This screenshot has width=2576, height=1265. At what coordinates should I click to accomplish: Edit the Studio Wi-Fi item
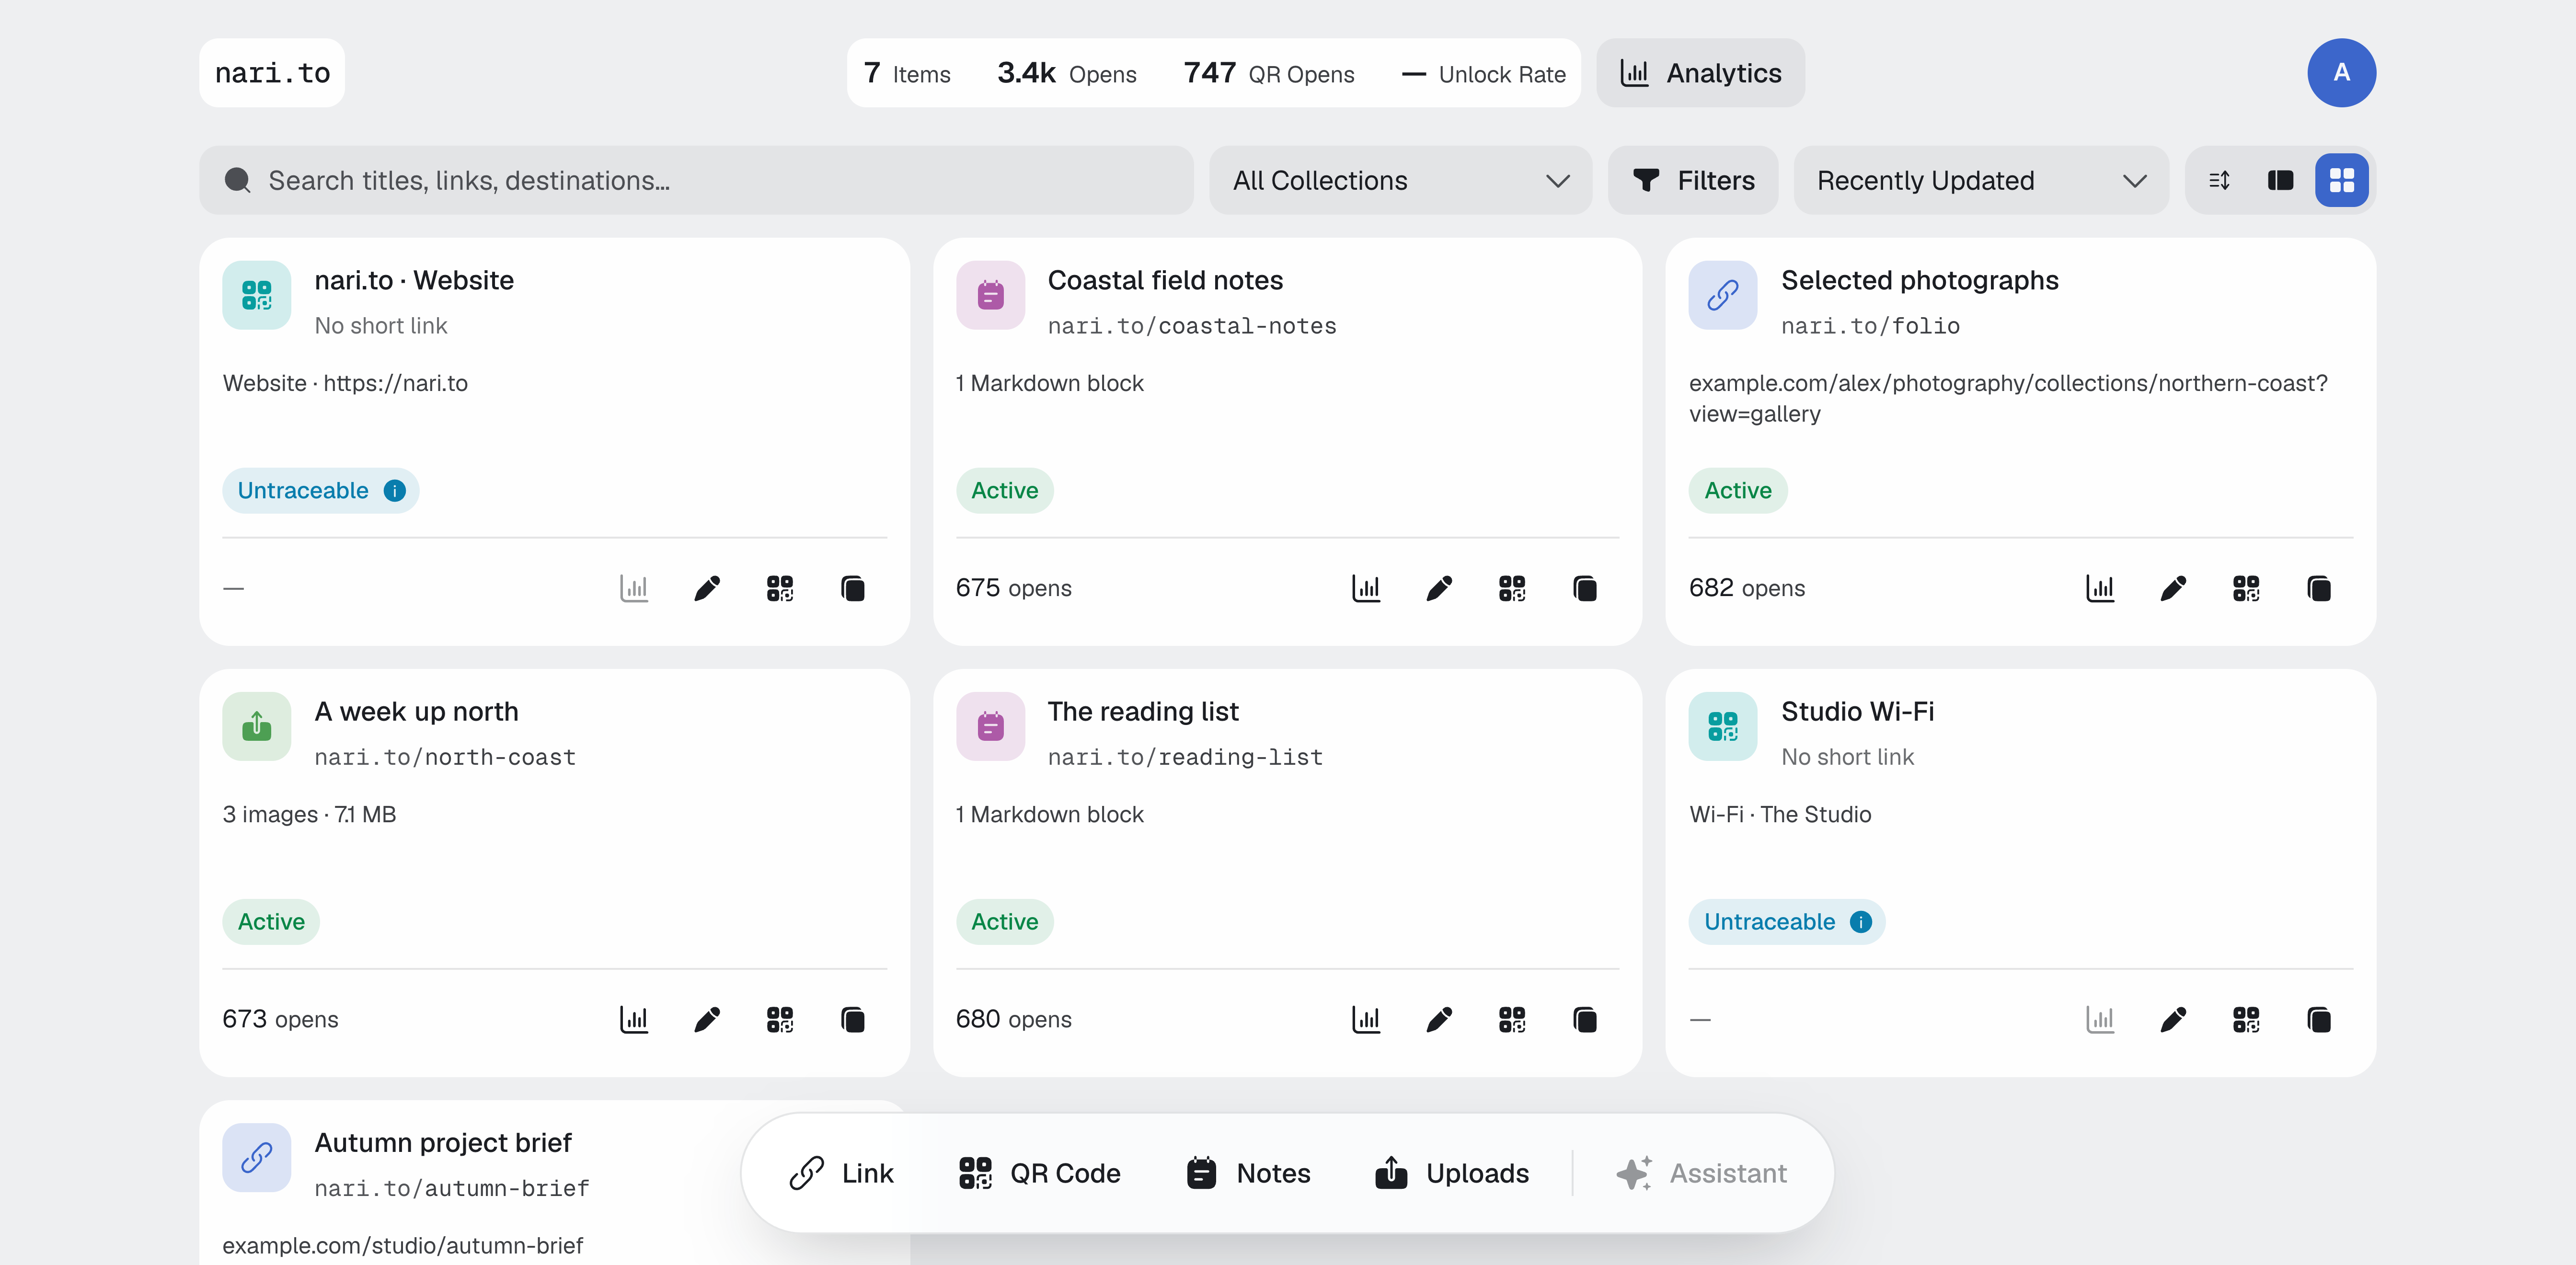tap(2173, 1019)
